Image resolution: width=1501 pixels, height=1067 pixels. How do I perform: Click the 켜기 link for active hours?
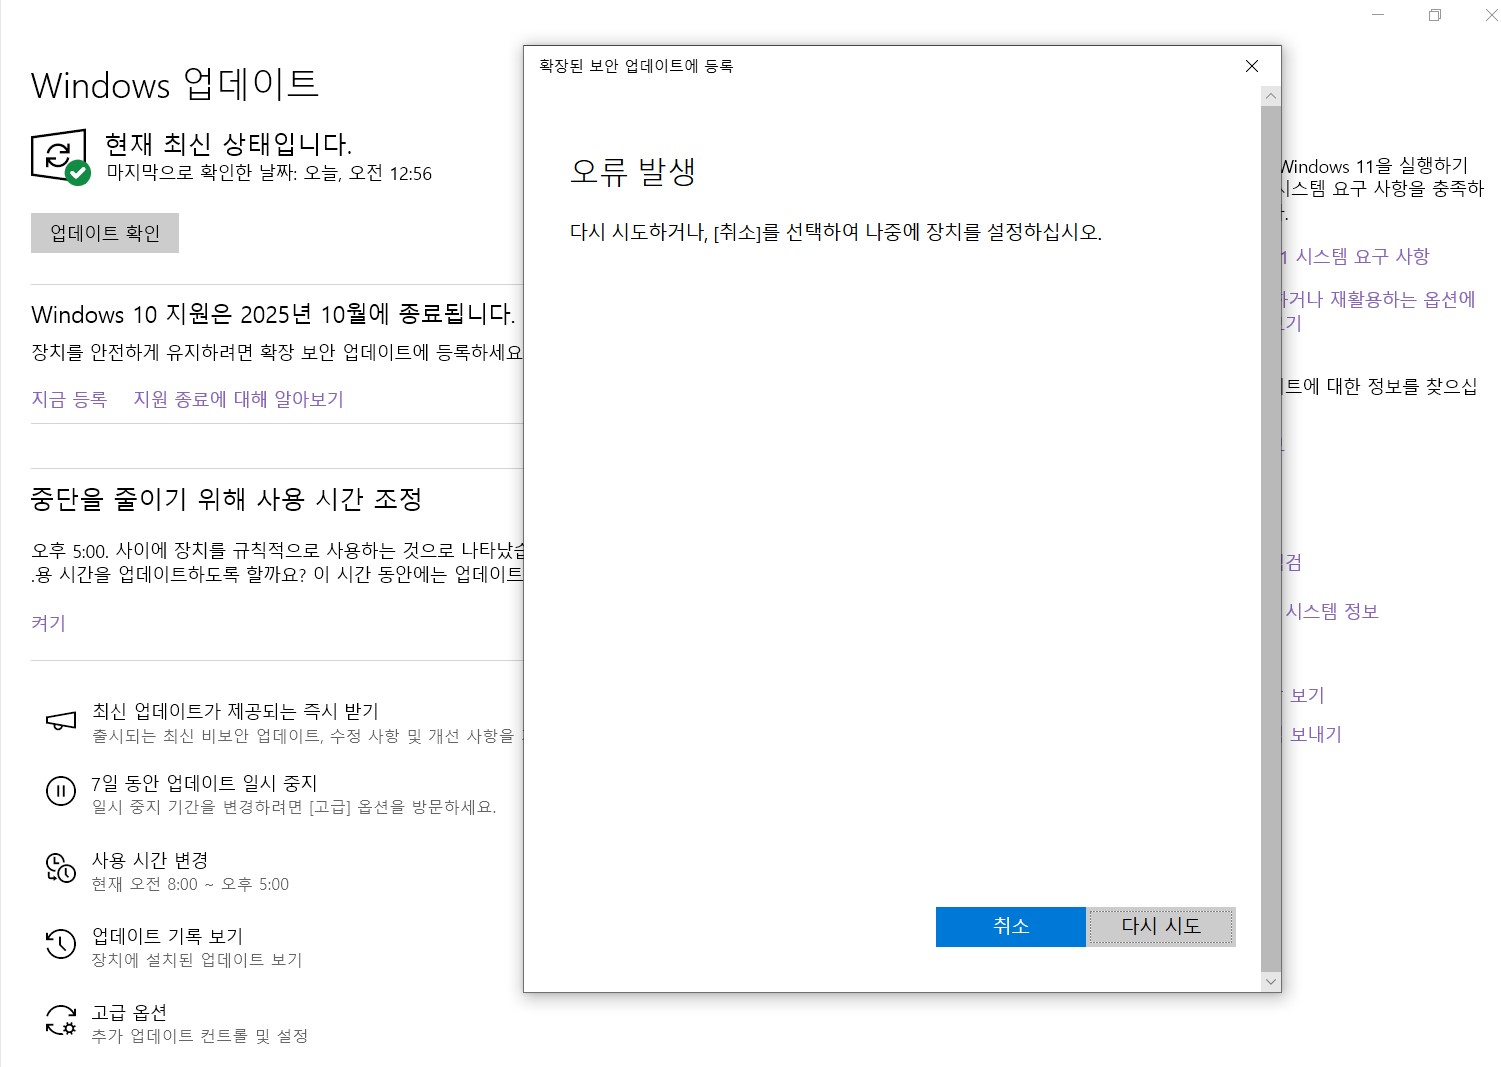[48, 623]
